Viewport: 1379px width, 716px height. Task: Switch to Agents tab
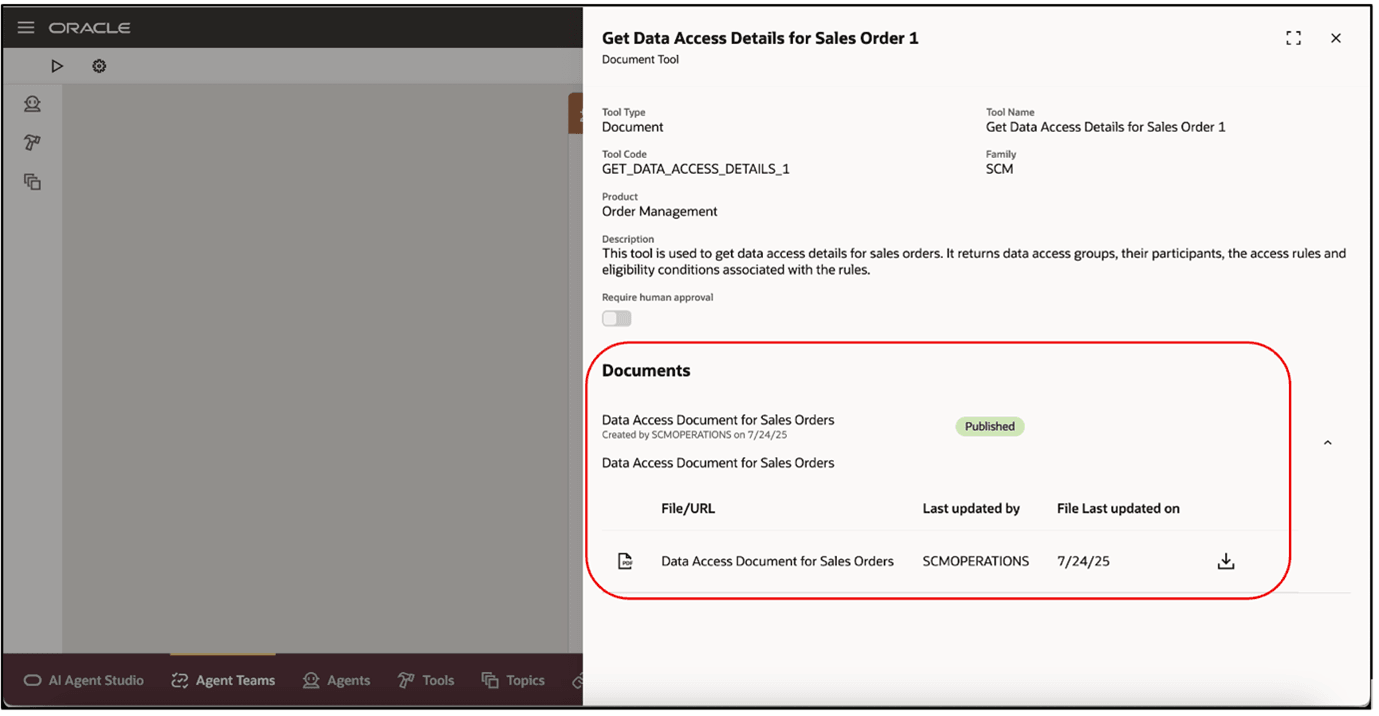pos(336,680)
